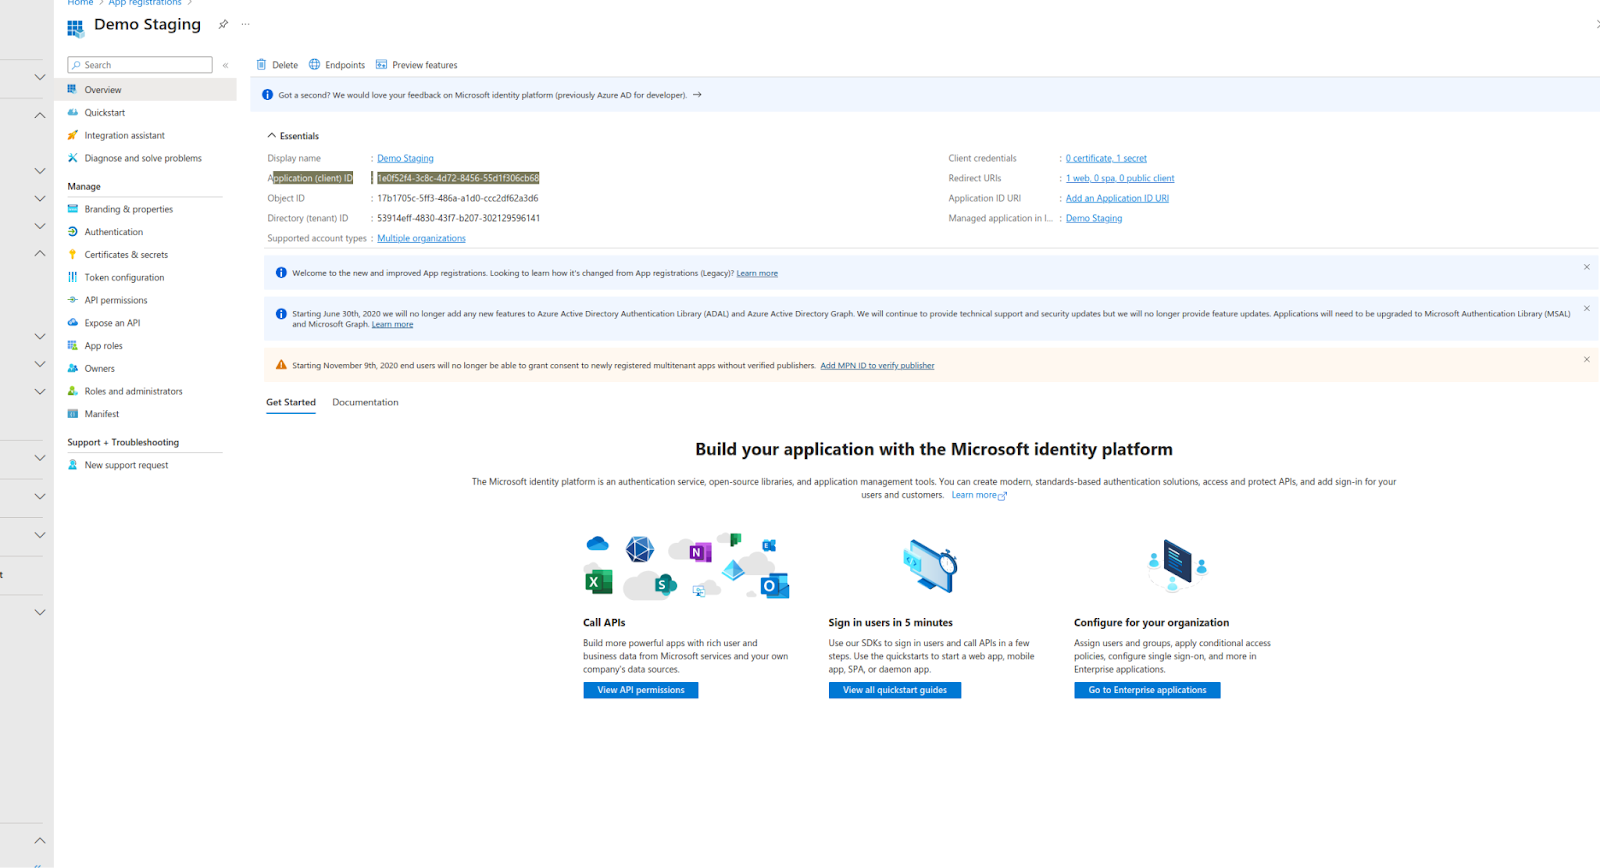Screen dimensions: 1600x868
Task: Dismiss the November 9th publisher warning
Action: coord(1587,359)
